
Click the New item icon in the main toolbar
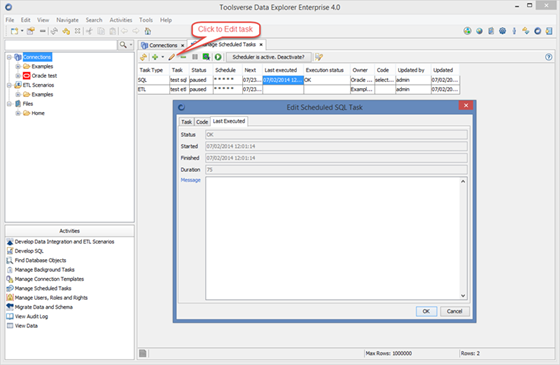[x=14, y=31]
